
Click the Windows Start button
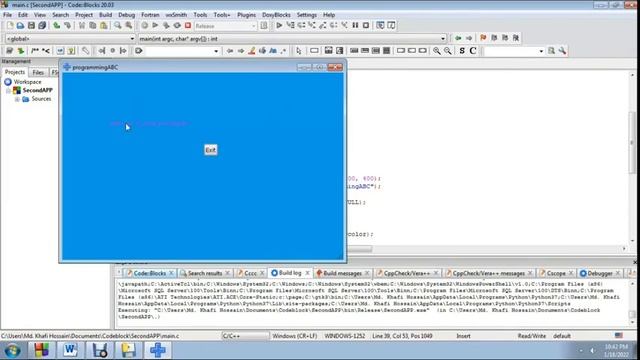[x=12, y=350]
